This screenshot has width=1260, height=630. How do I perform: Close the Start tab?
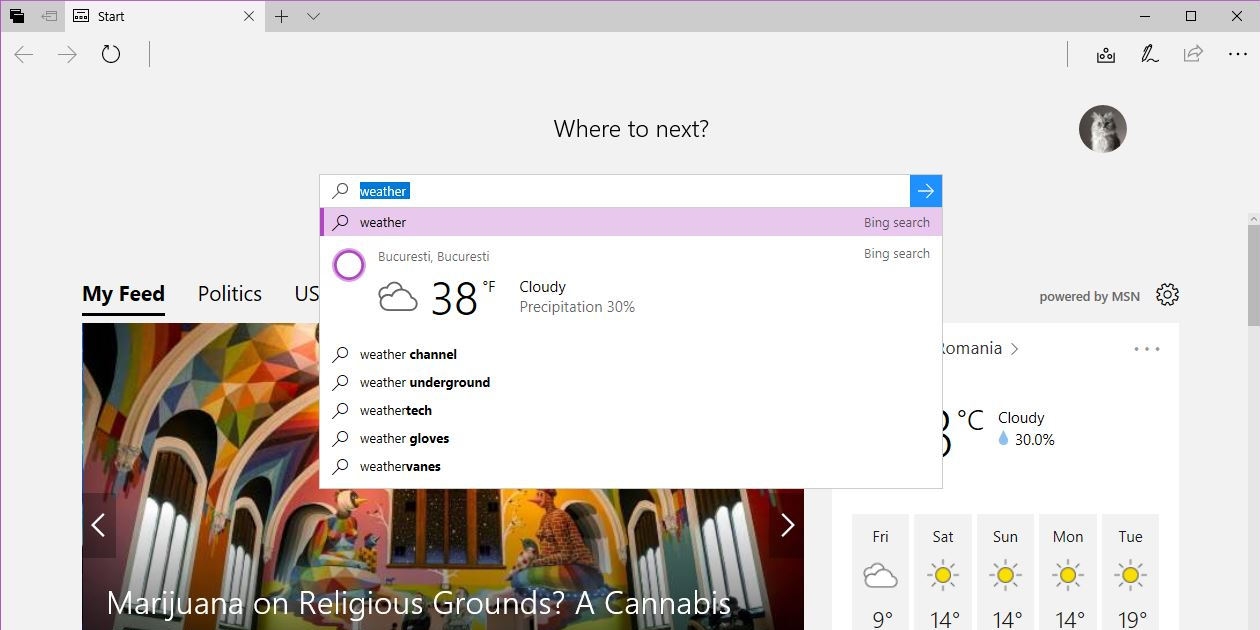(249, 16)
